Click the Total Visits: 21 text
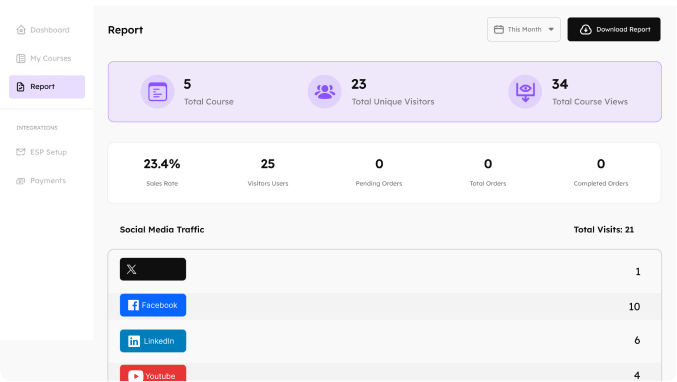 (x=604, y=230)
